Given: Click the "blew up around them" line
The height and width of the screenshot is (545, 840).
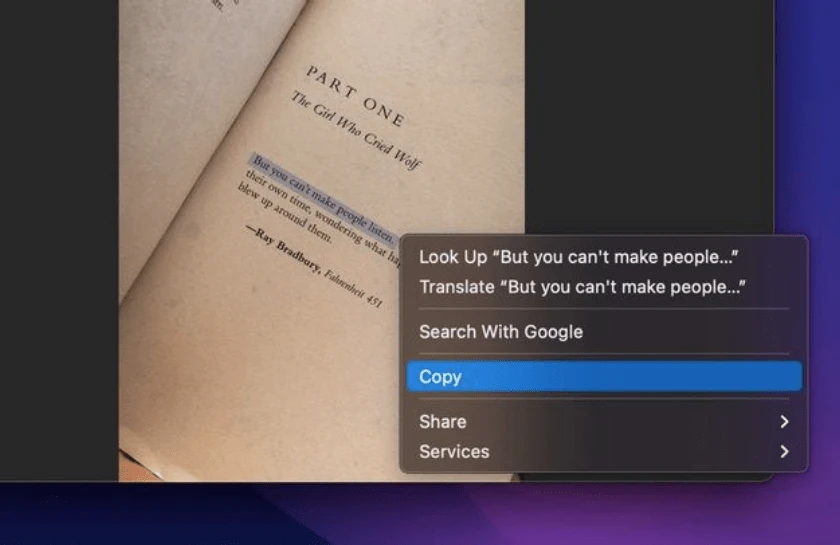Looking at the screenshot, I should (284, 213).
